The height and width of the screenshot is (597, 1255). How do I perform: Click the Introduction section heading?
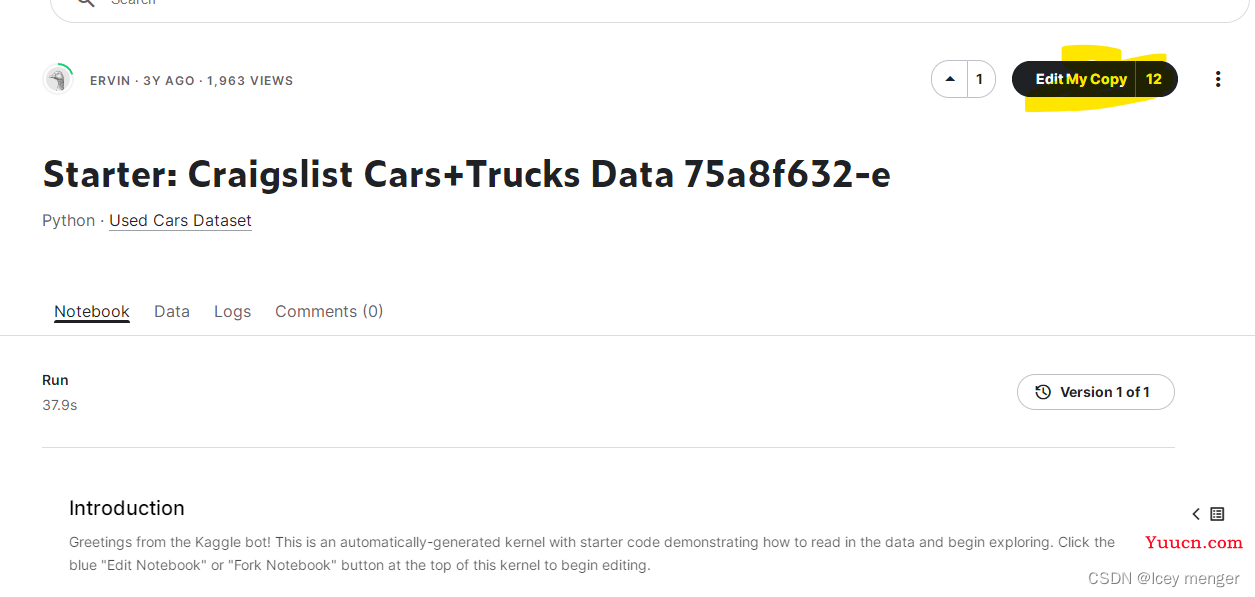pyautogui.click(x=127, y=508)
